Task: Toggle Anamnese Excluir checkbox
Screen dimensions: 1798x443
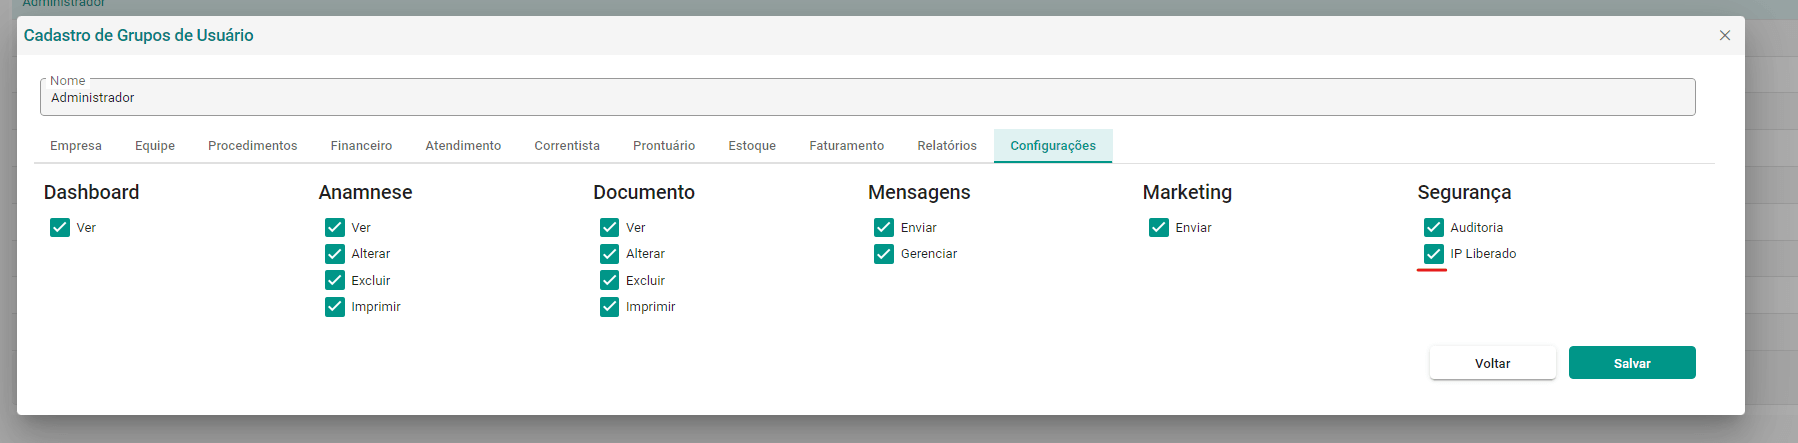Action: (335, 280)
